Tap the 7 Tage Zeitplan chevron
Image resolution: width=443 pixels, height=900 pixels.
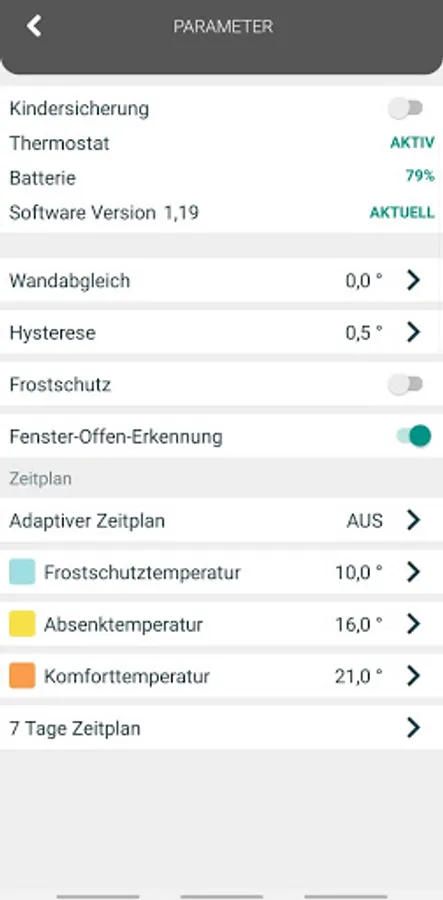pyautogui.click(x=413, y=728)
